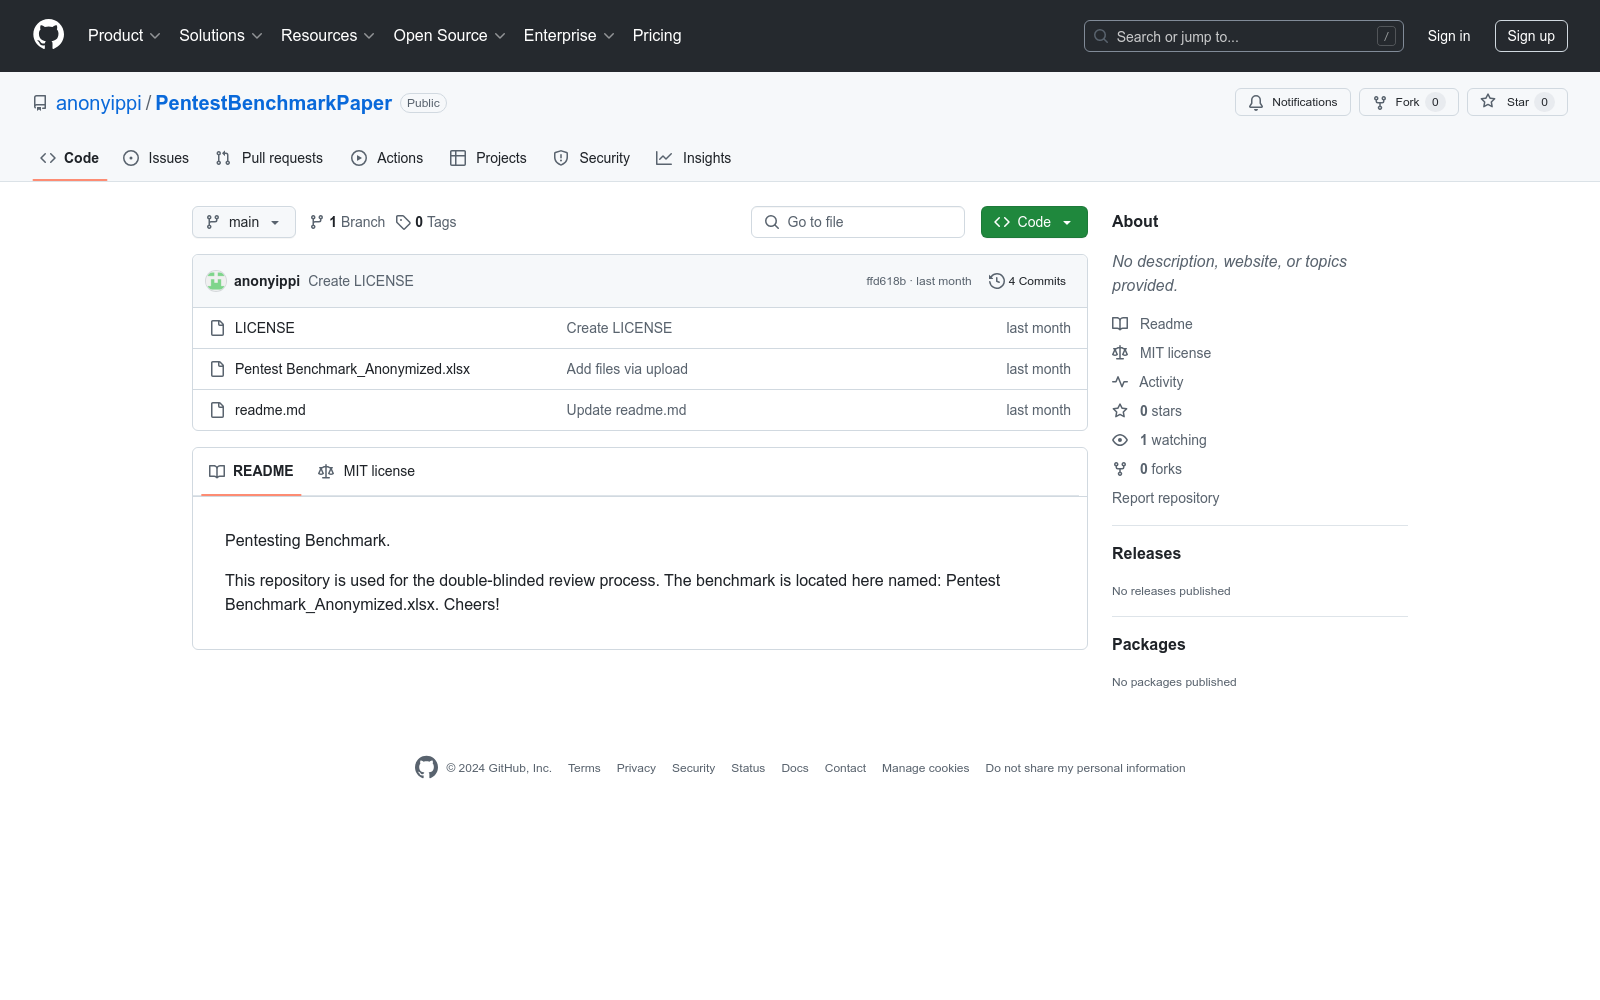Click the GitHub logo in header
This screenshot has width=1600, height=1000.
coord(48,35)
